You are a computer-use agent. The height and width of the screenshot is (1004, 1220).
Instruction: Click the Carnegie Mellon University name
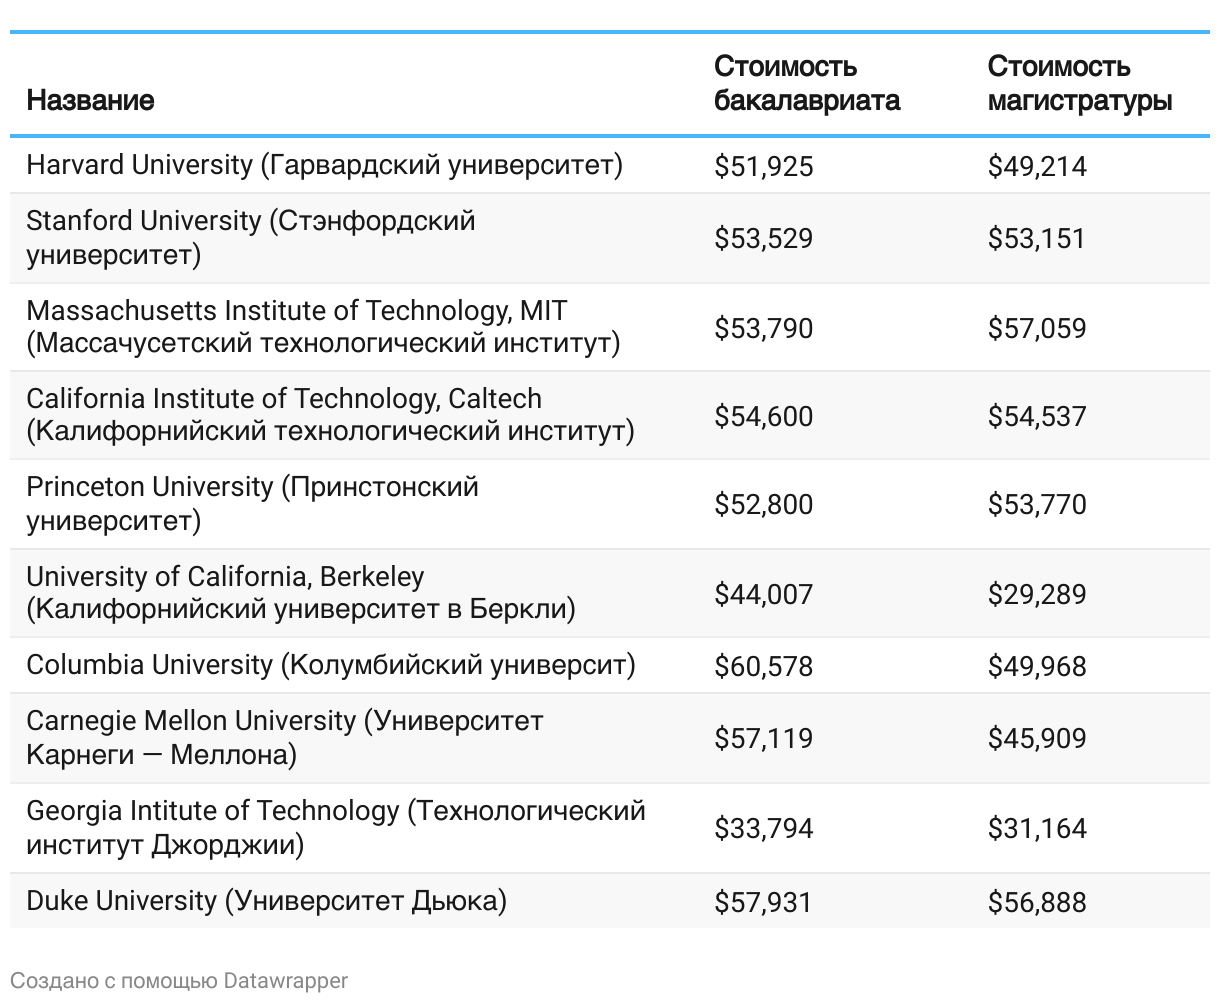pyautogui.click(x=284, y=737)
